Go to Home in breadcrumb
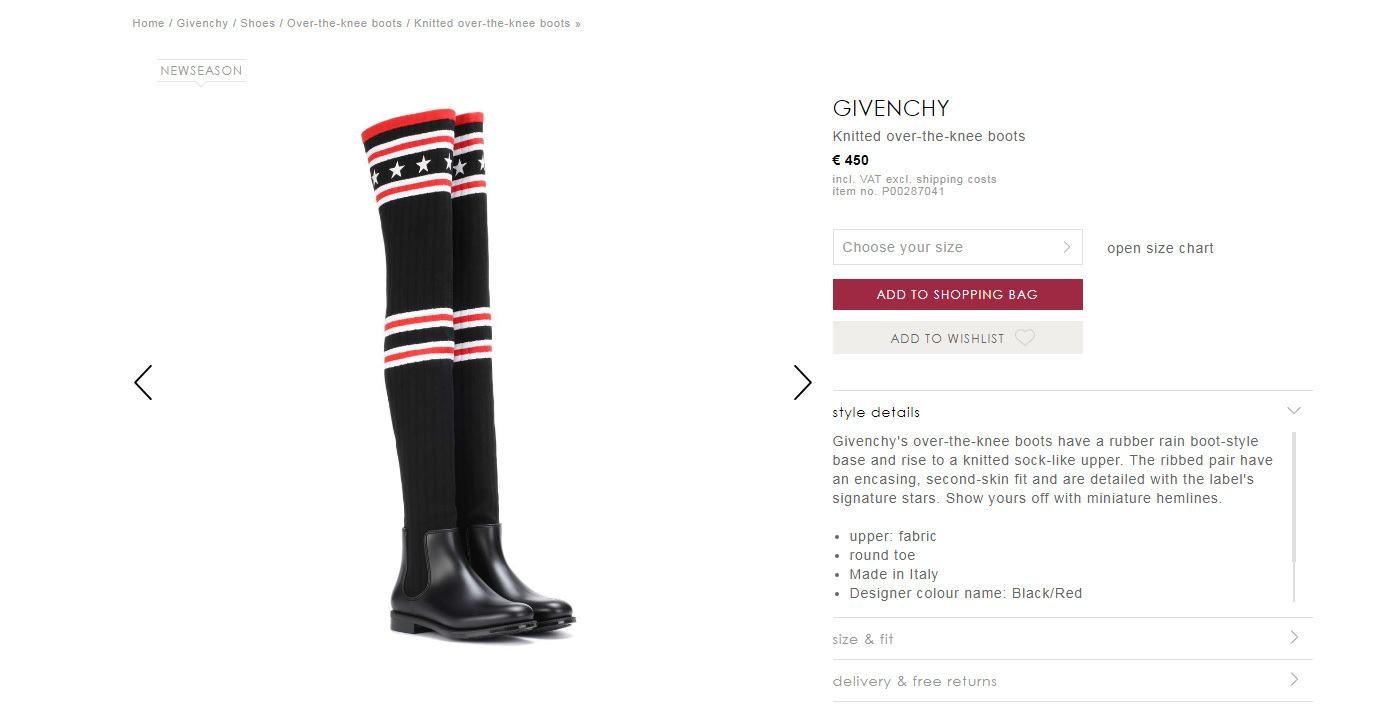This screenshot has width=1397, height=707. click(148, 23)
